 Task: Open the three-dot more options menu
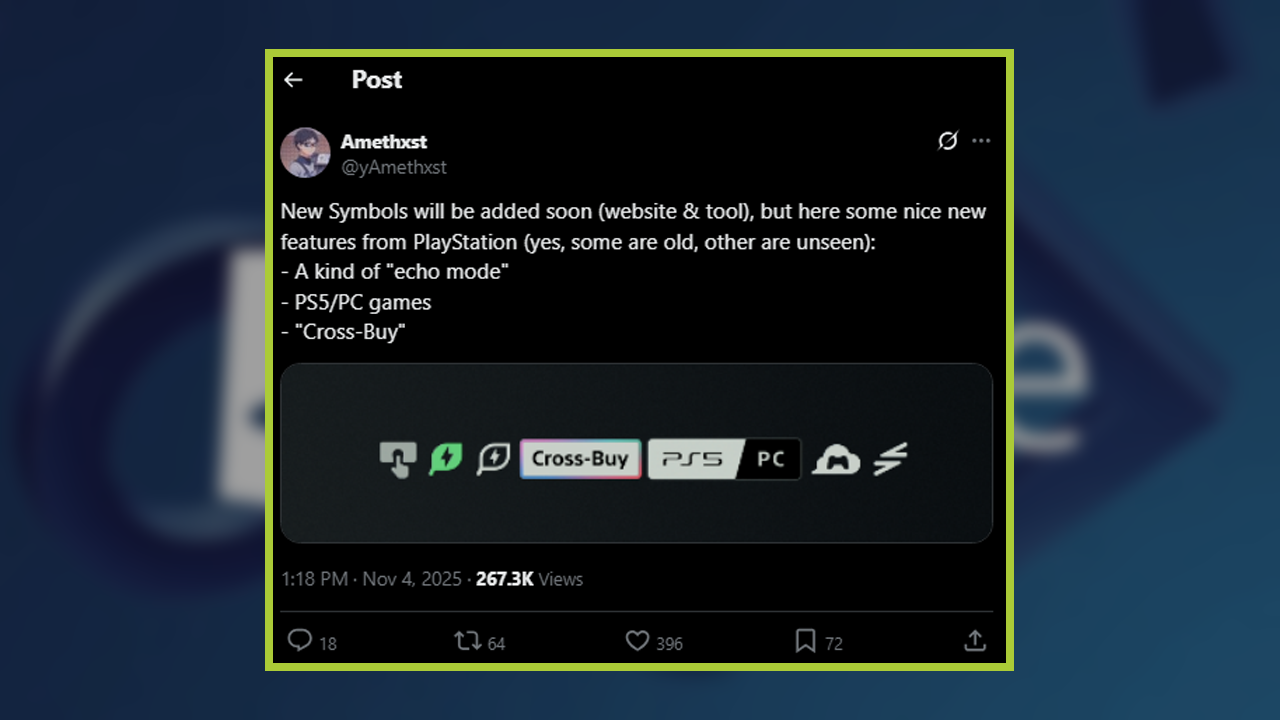click(981, 141)
